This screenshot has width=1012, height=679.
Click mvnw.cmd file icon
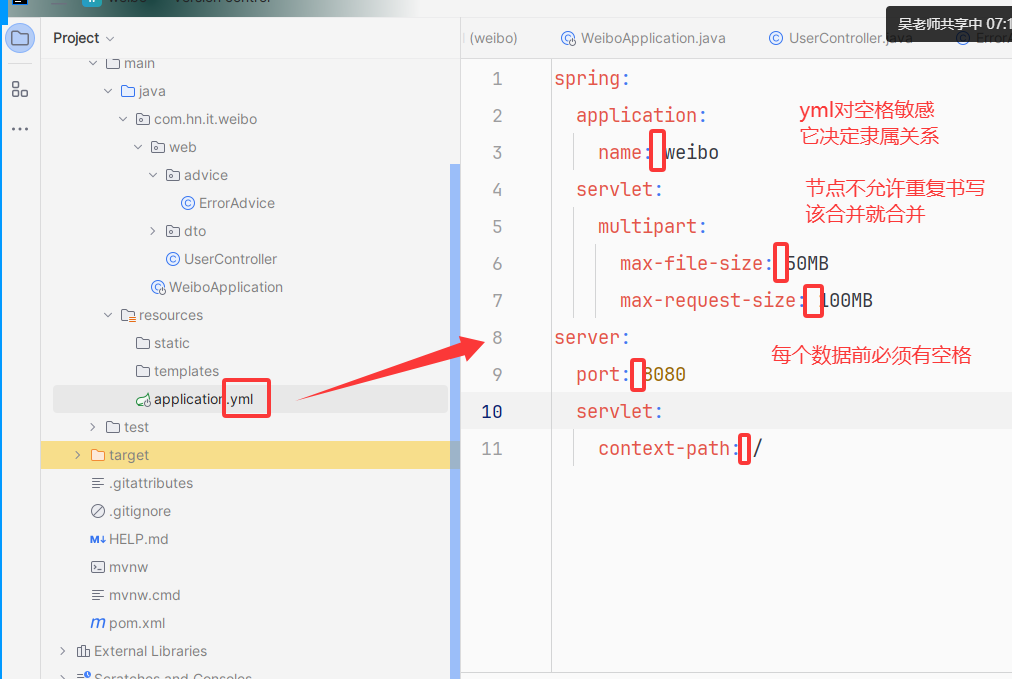[x=98, y=595]
